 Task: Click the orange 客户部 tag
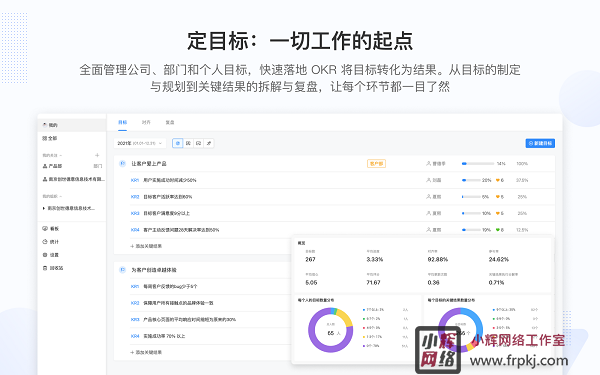(376, 164)
